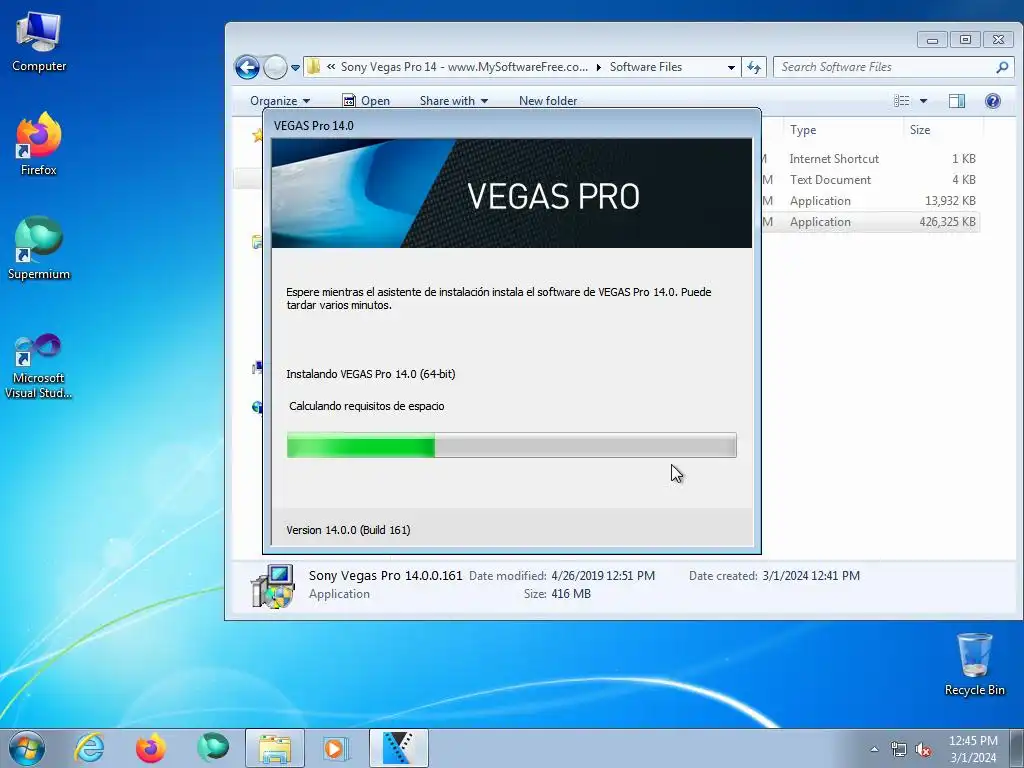1024x768 pixels.
Task: Launch Internet Explorer from the taskbar
Action: point(89,748)
